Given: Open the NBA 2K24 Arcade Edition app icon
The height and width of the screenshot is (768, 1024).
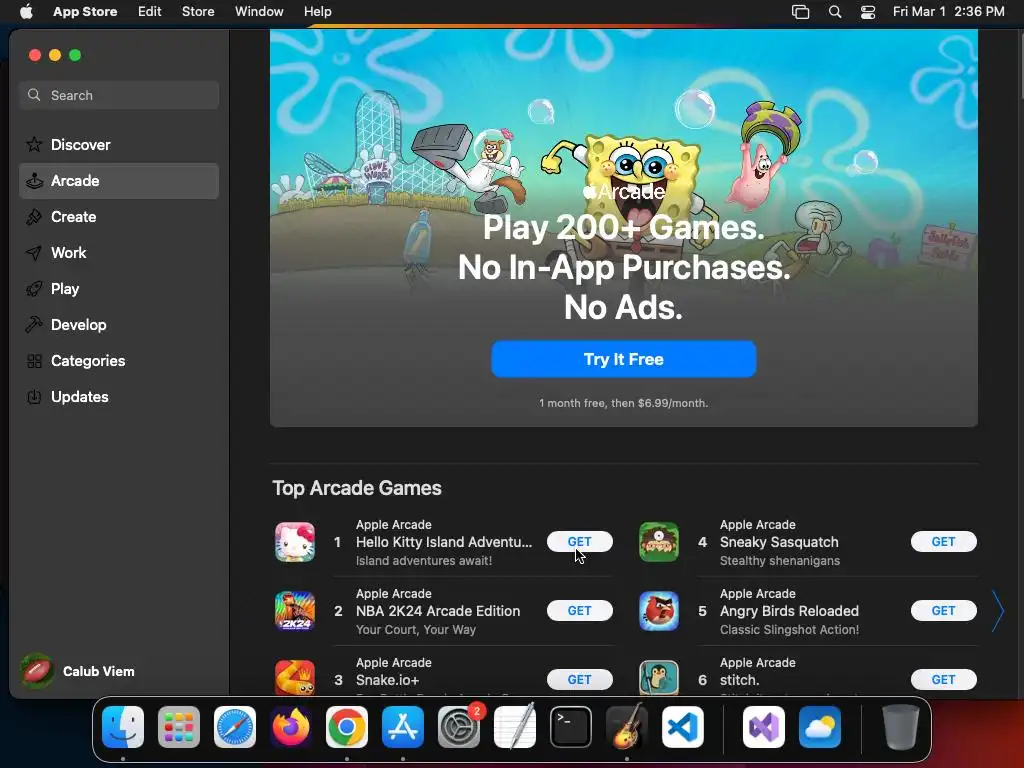Looking at the screenshot, I should point(295,611).
